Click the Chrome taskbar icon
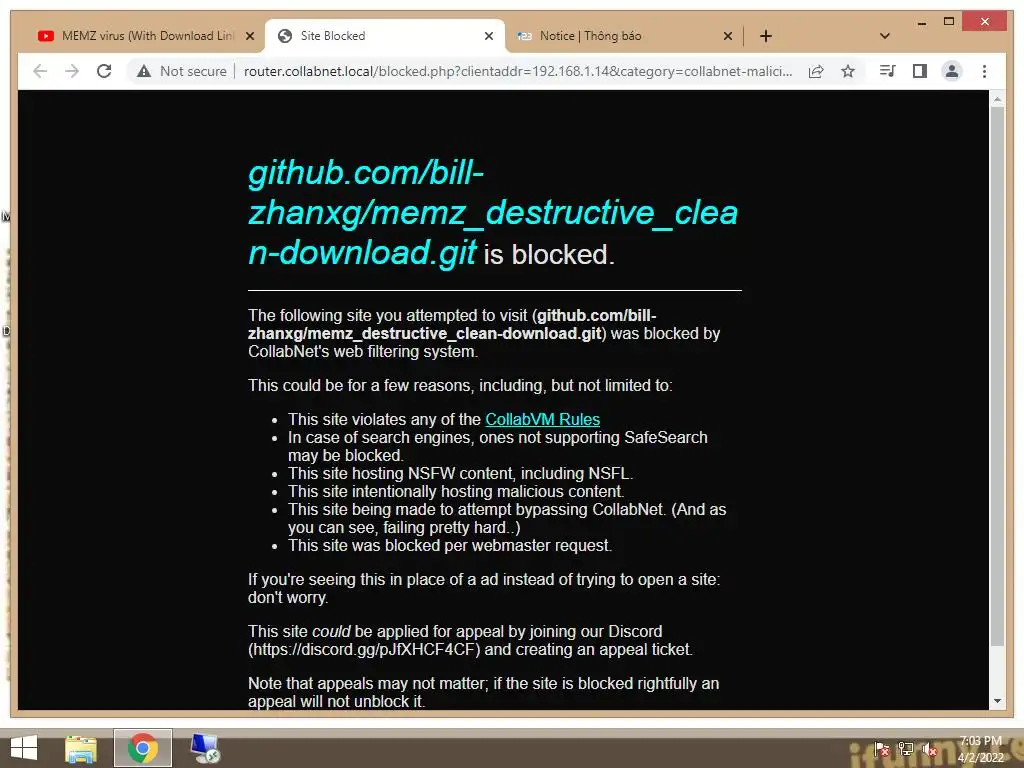Image resolution: width=1024 pixels, height=768 pixels. coord(142,748)
